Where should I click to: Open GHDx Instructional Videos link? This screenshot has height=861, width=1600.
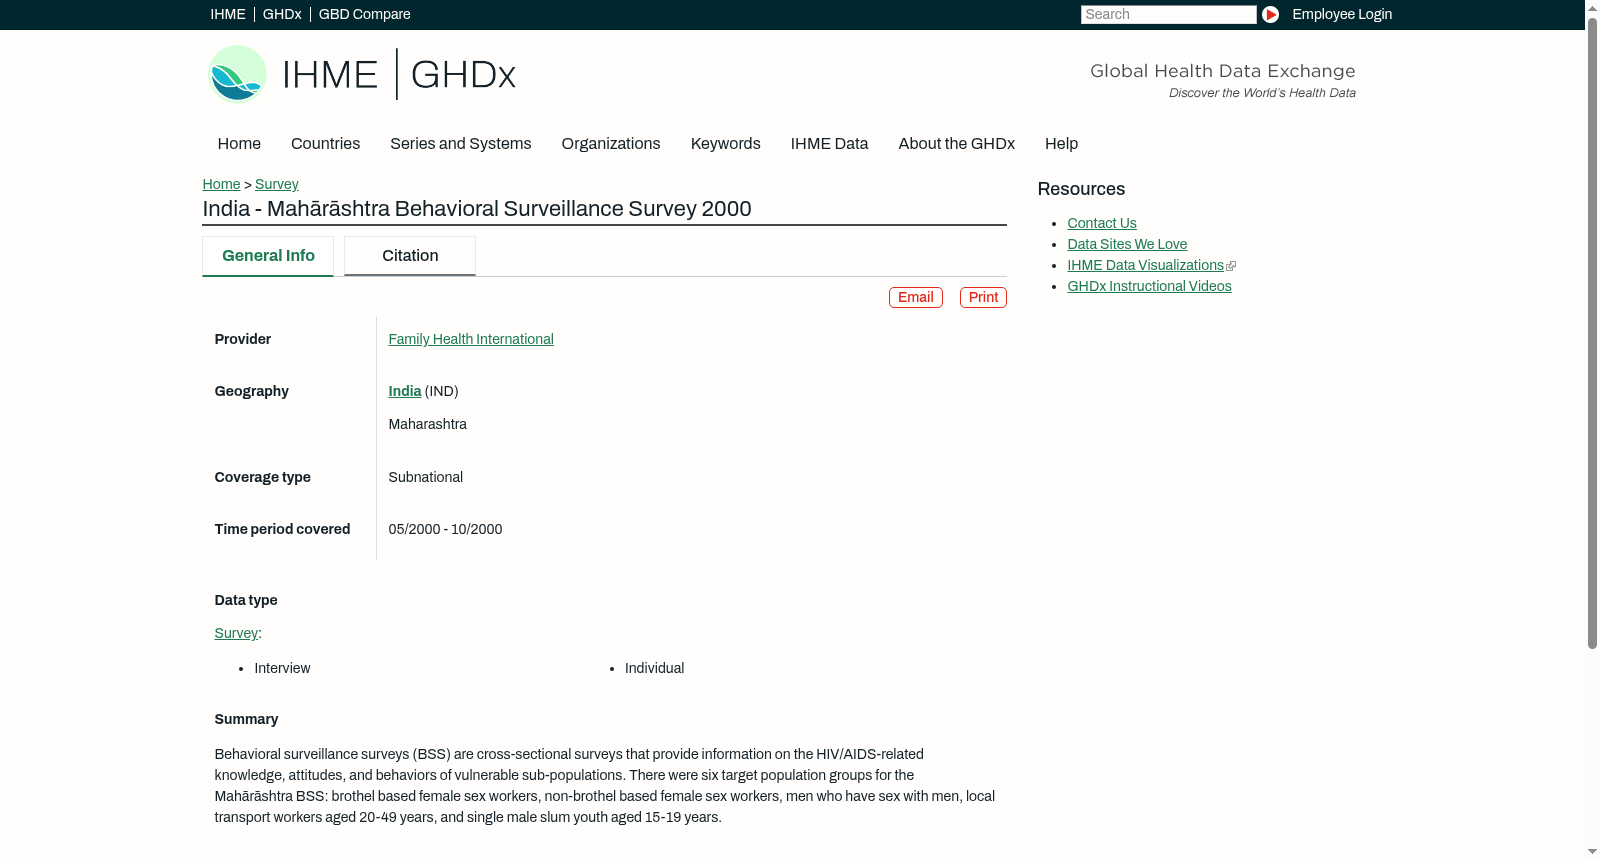(x=1149, y=287)
